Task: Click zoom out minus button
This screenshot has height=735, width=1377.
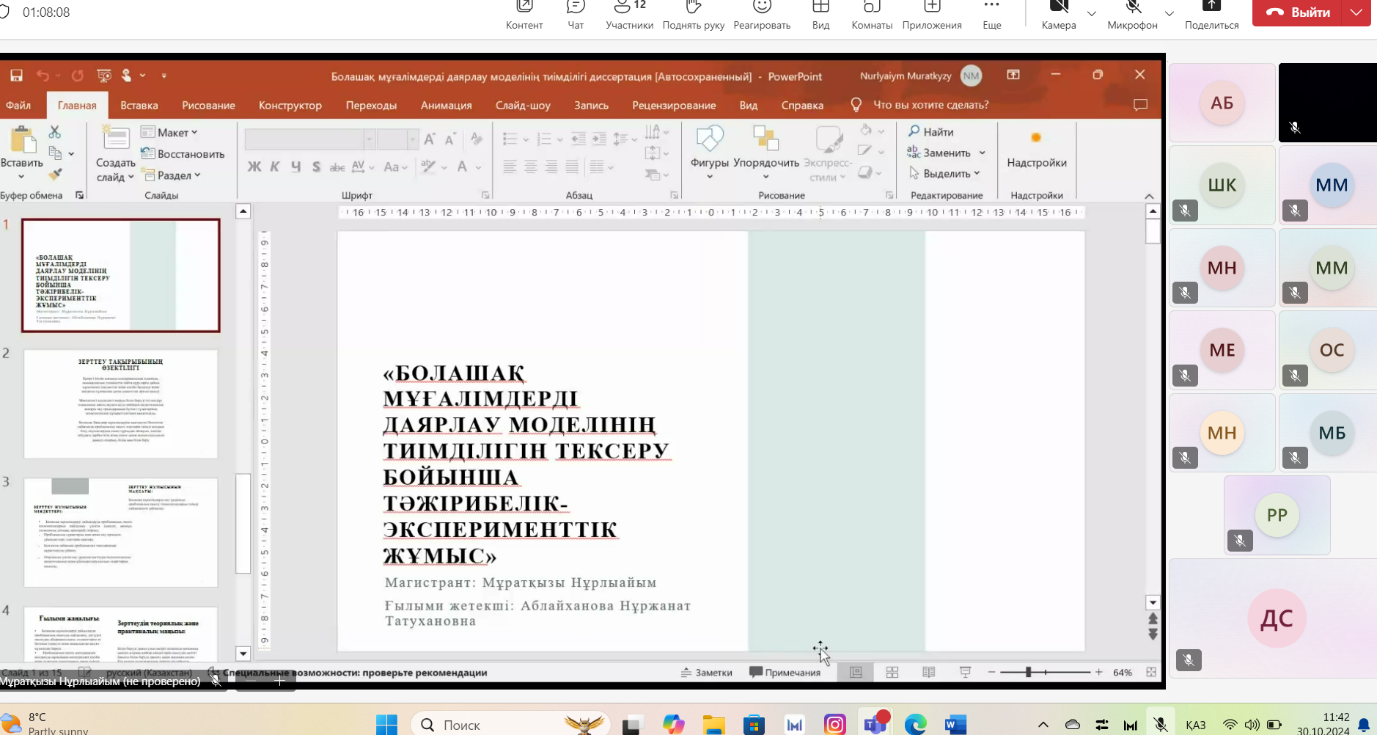Action: 989,673
